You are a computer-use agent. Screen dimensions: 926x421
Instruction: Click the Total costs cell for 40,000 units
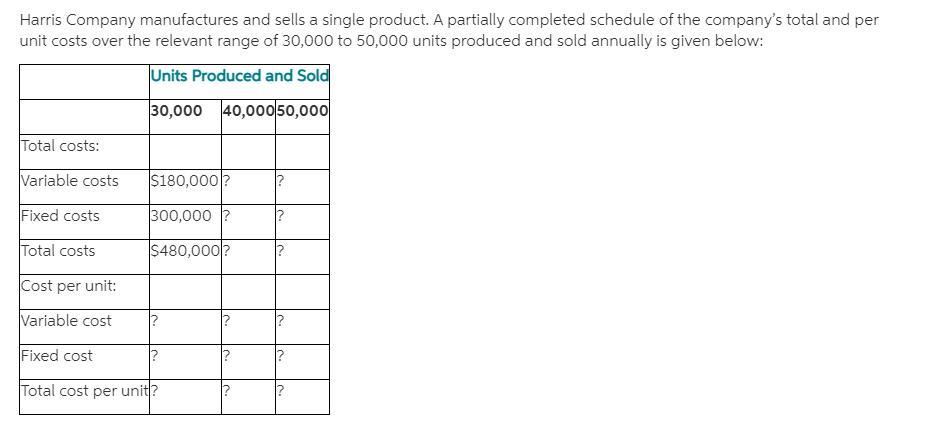click(x=247, y=251)
